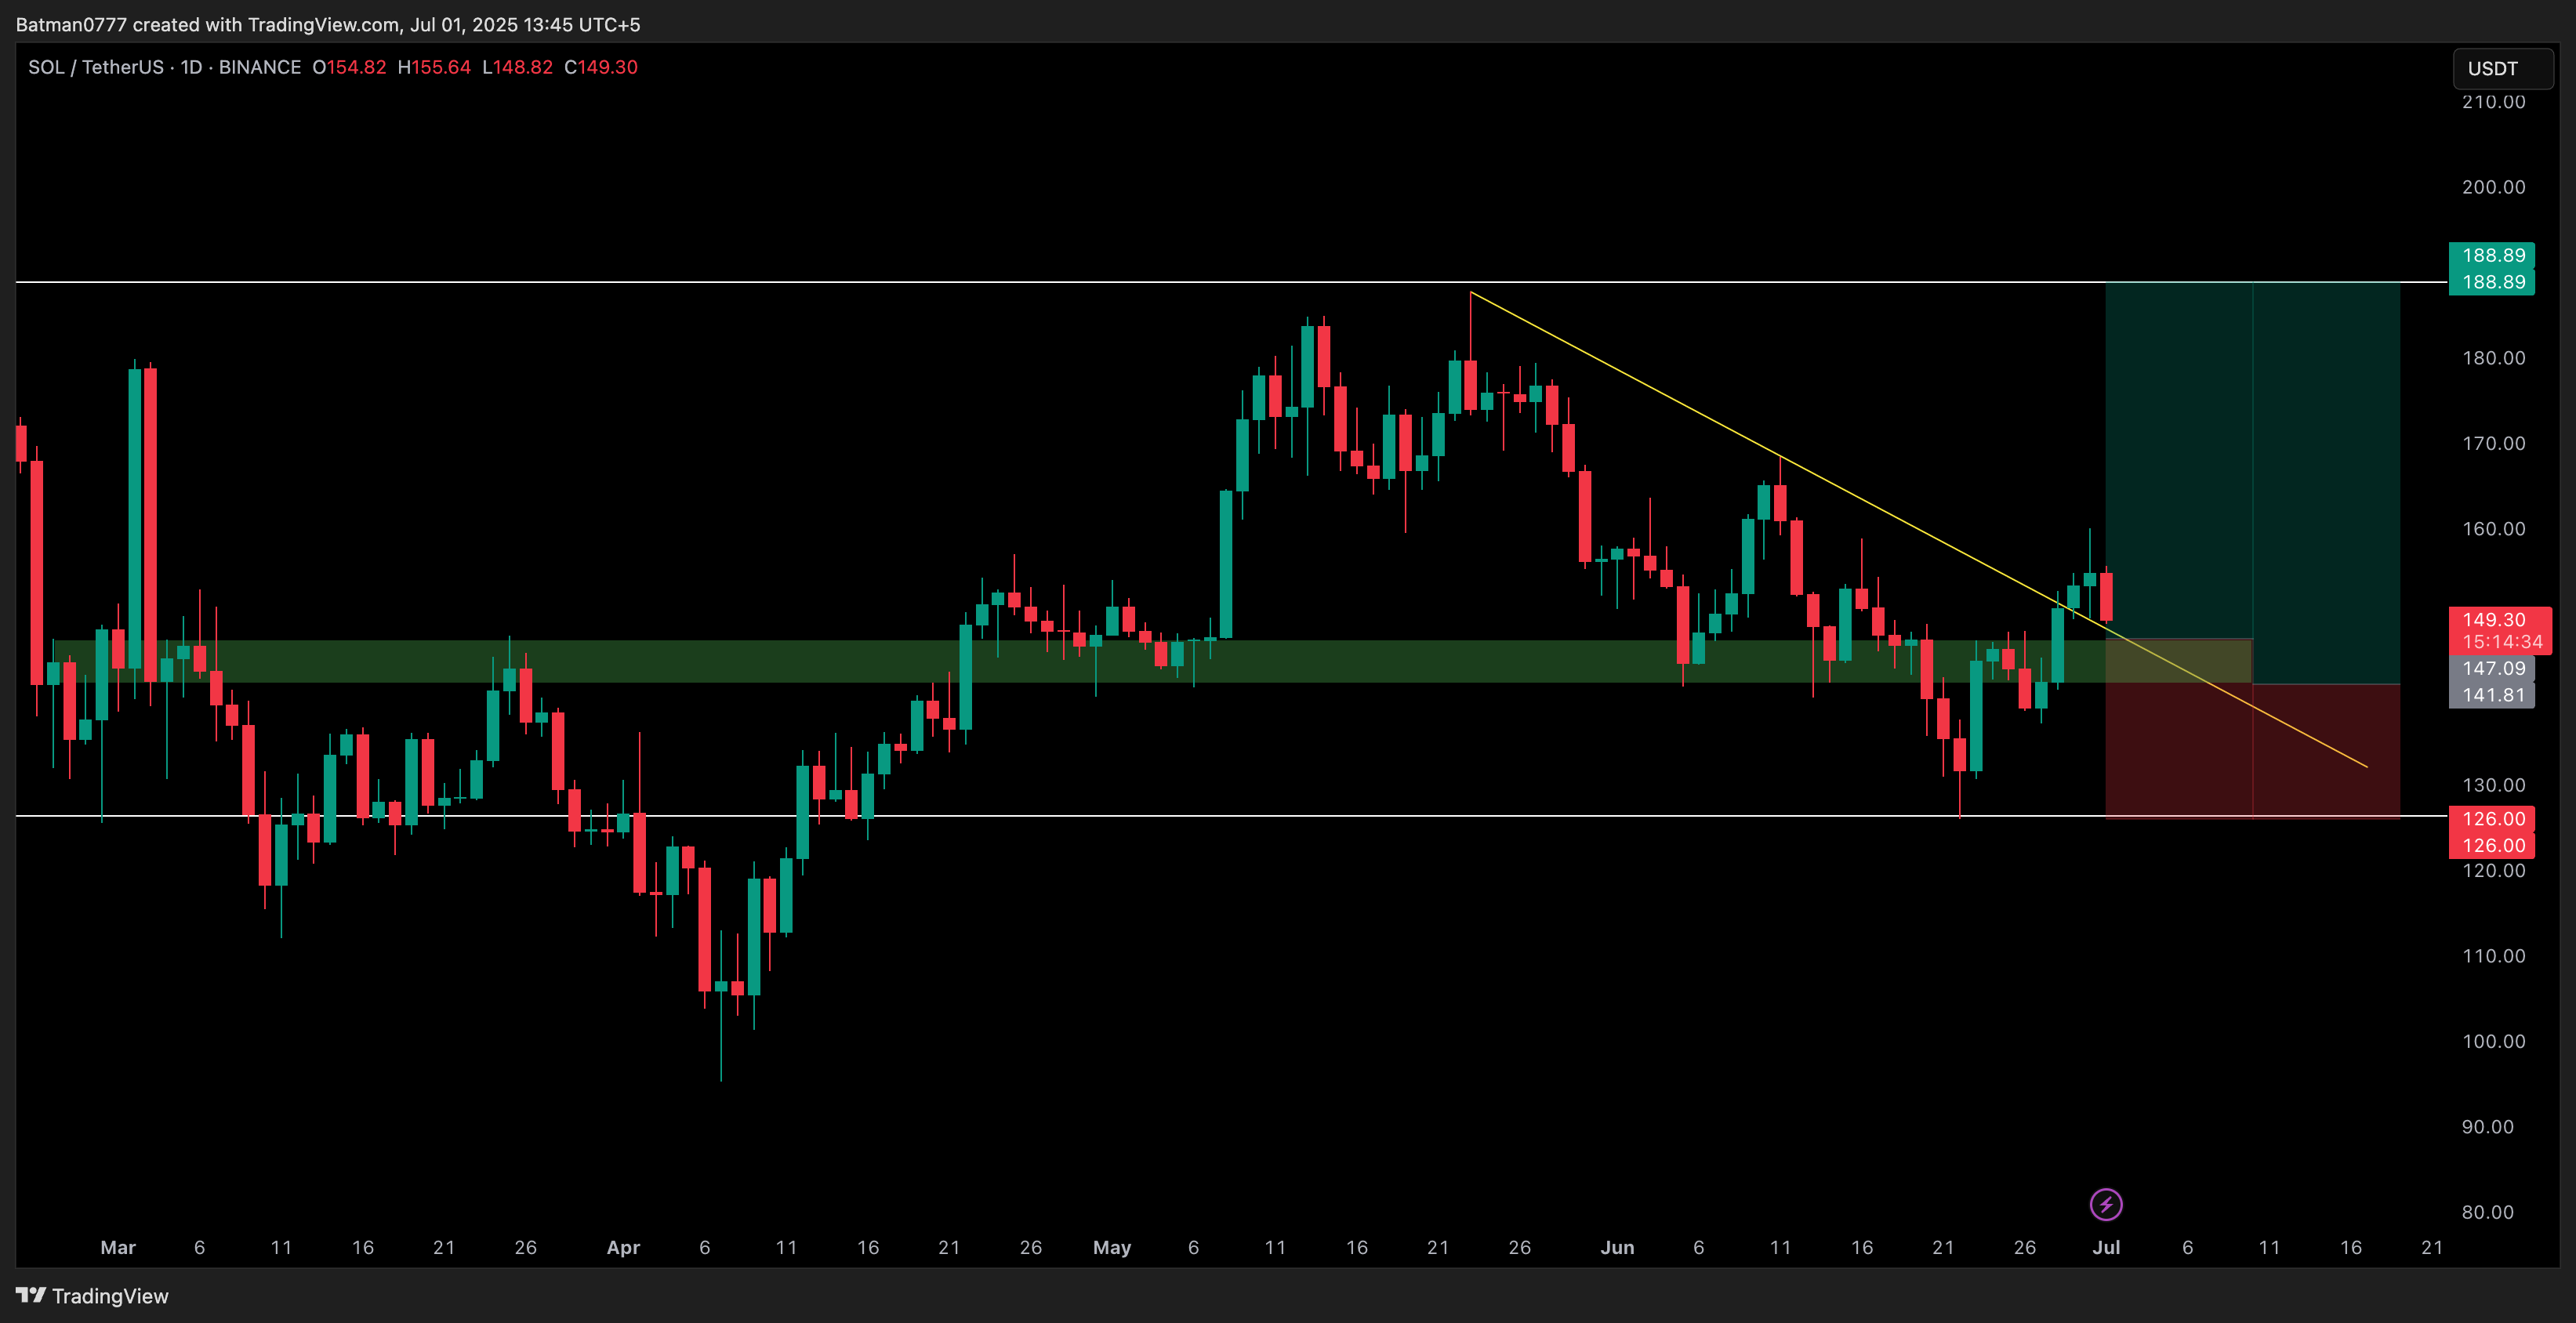Click the 130.00 price axis tick
Screen dimensions: 2576x1323
point(2493,785)
